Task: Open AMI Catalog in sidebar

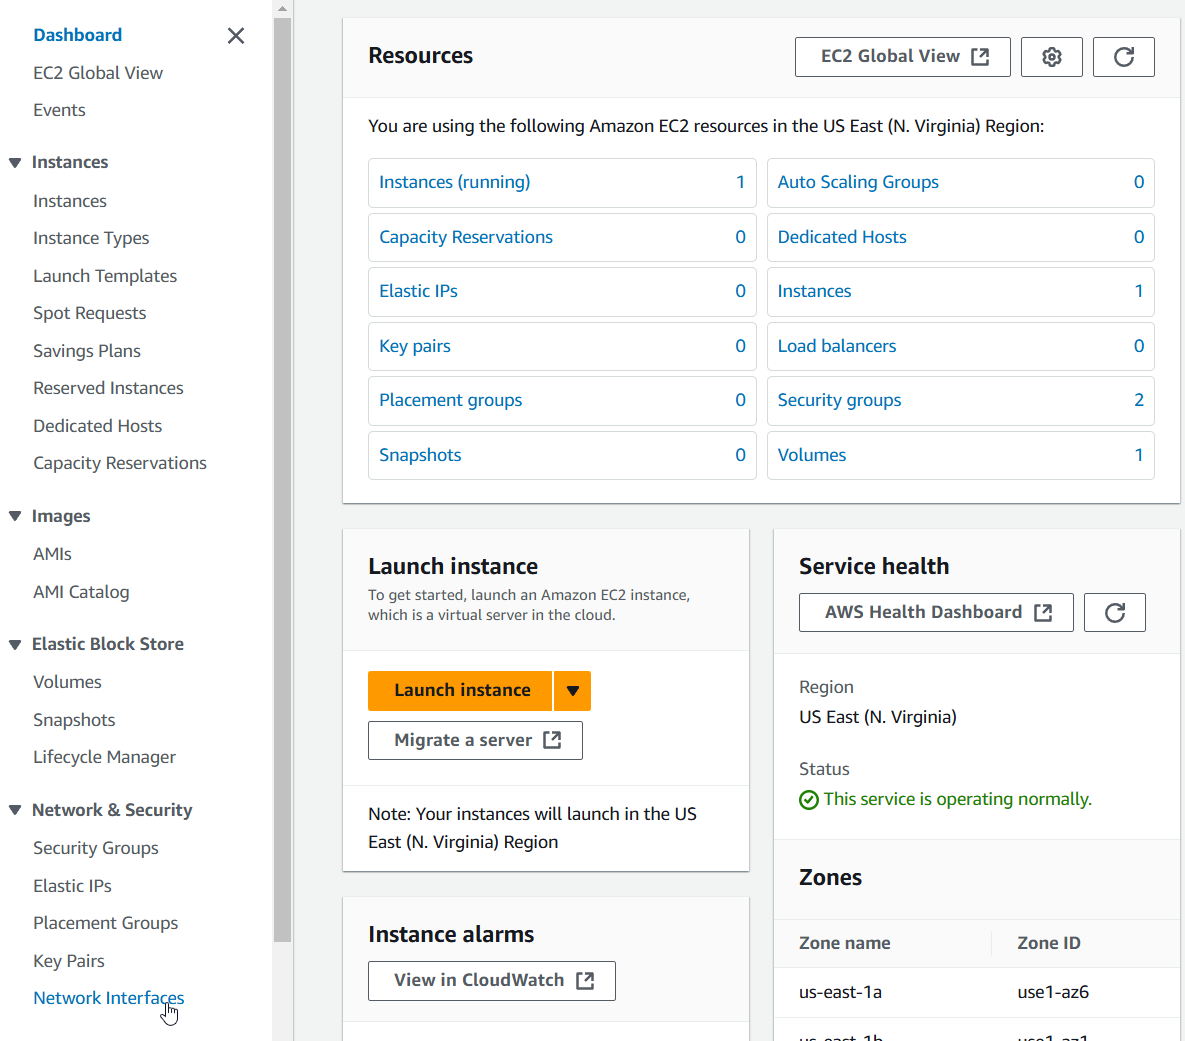Action: (81, 592)
